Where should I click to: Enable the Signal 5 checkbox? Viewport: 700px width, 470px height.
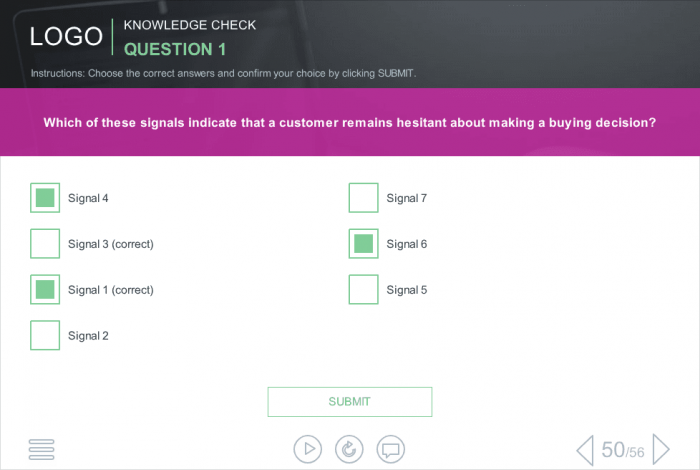[x=364, y=290]
